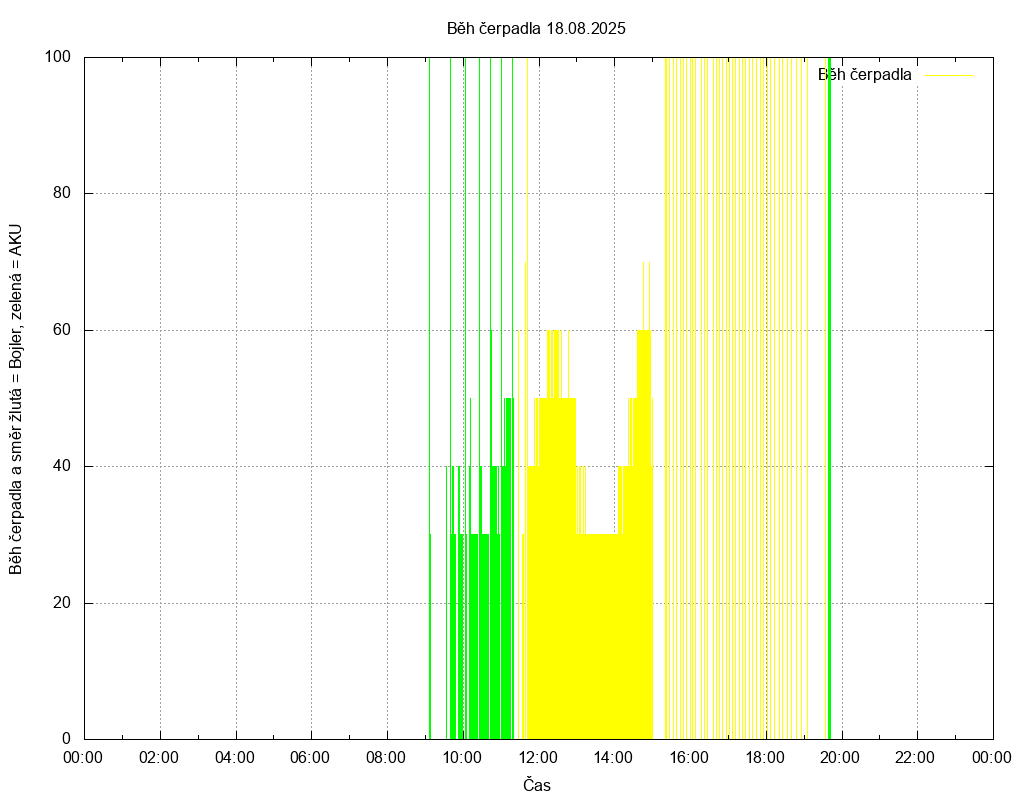Click the x-axis tick '18:00'
1024x800 pixels.
pyautogui.click(x=765, y=758)
